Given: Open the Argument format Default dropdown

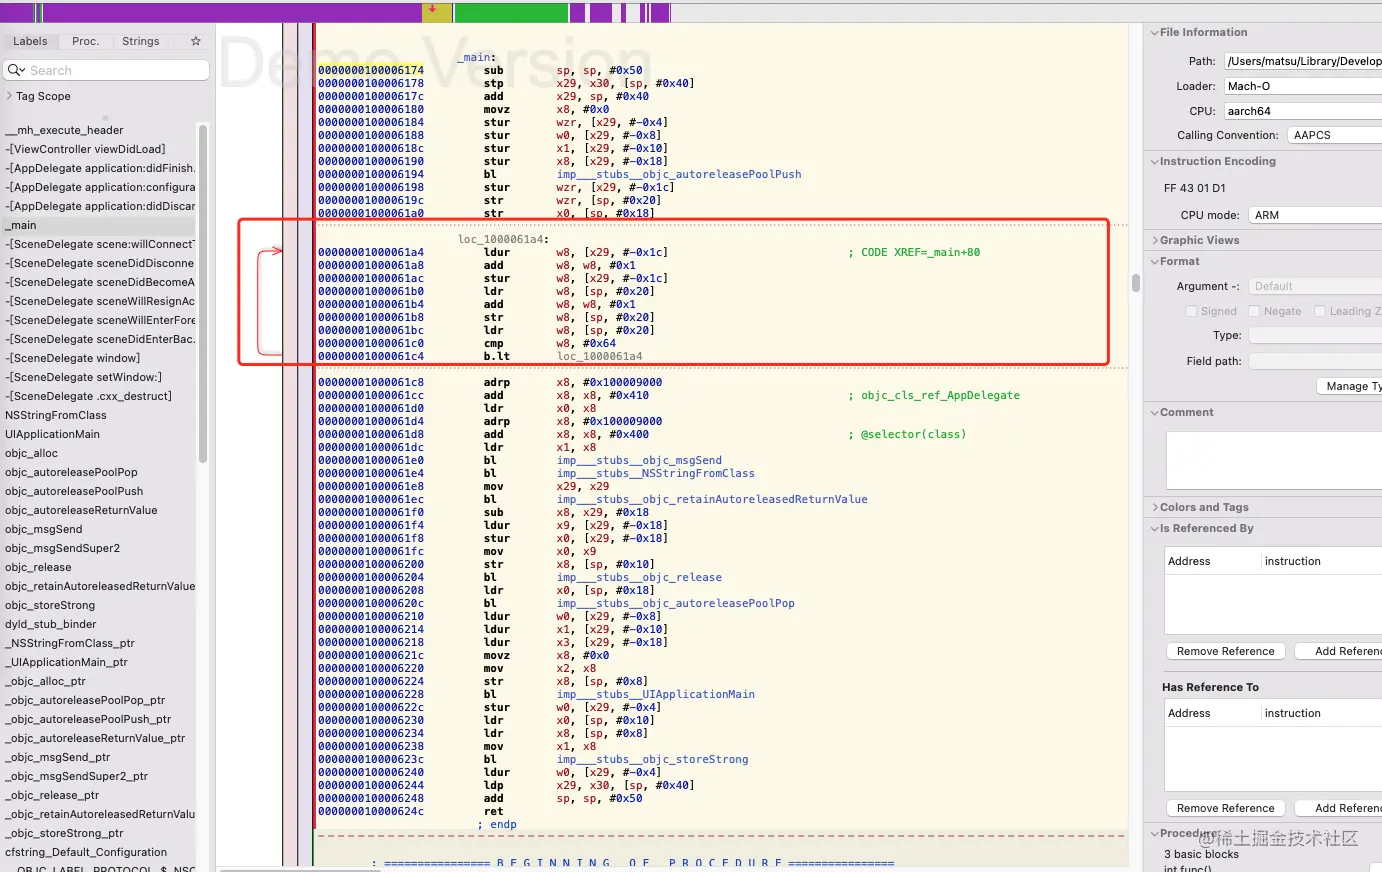Looking at the screenshot, I should tap(1315, 286).
